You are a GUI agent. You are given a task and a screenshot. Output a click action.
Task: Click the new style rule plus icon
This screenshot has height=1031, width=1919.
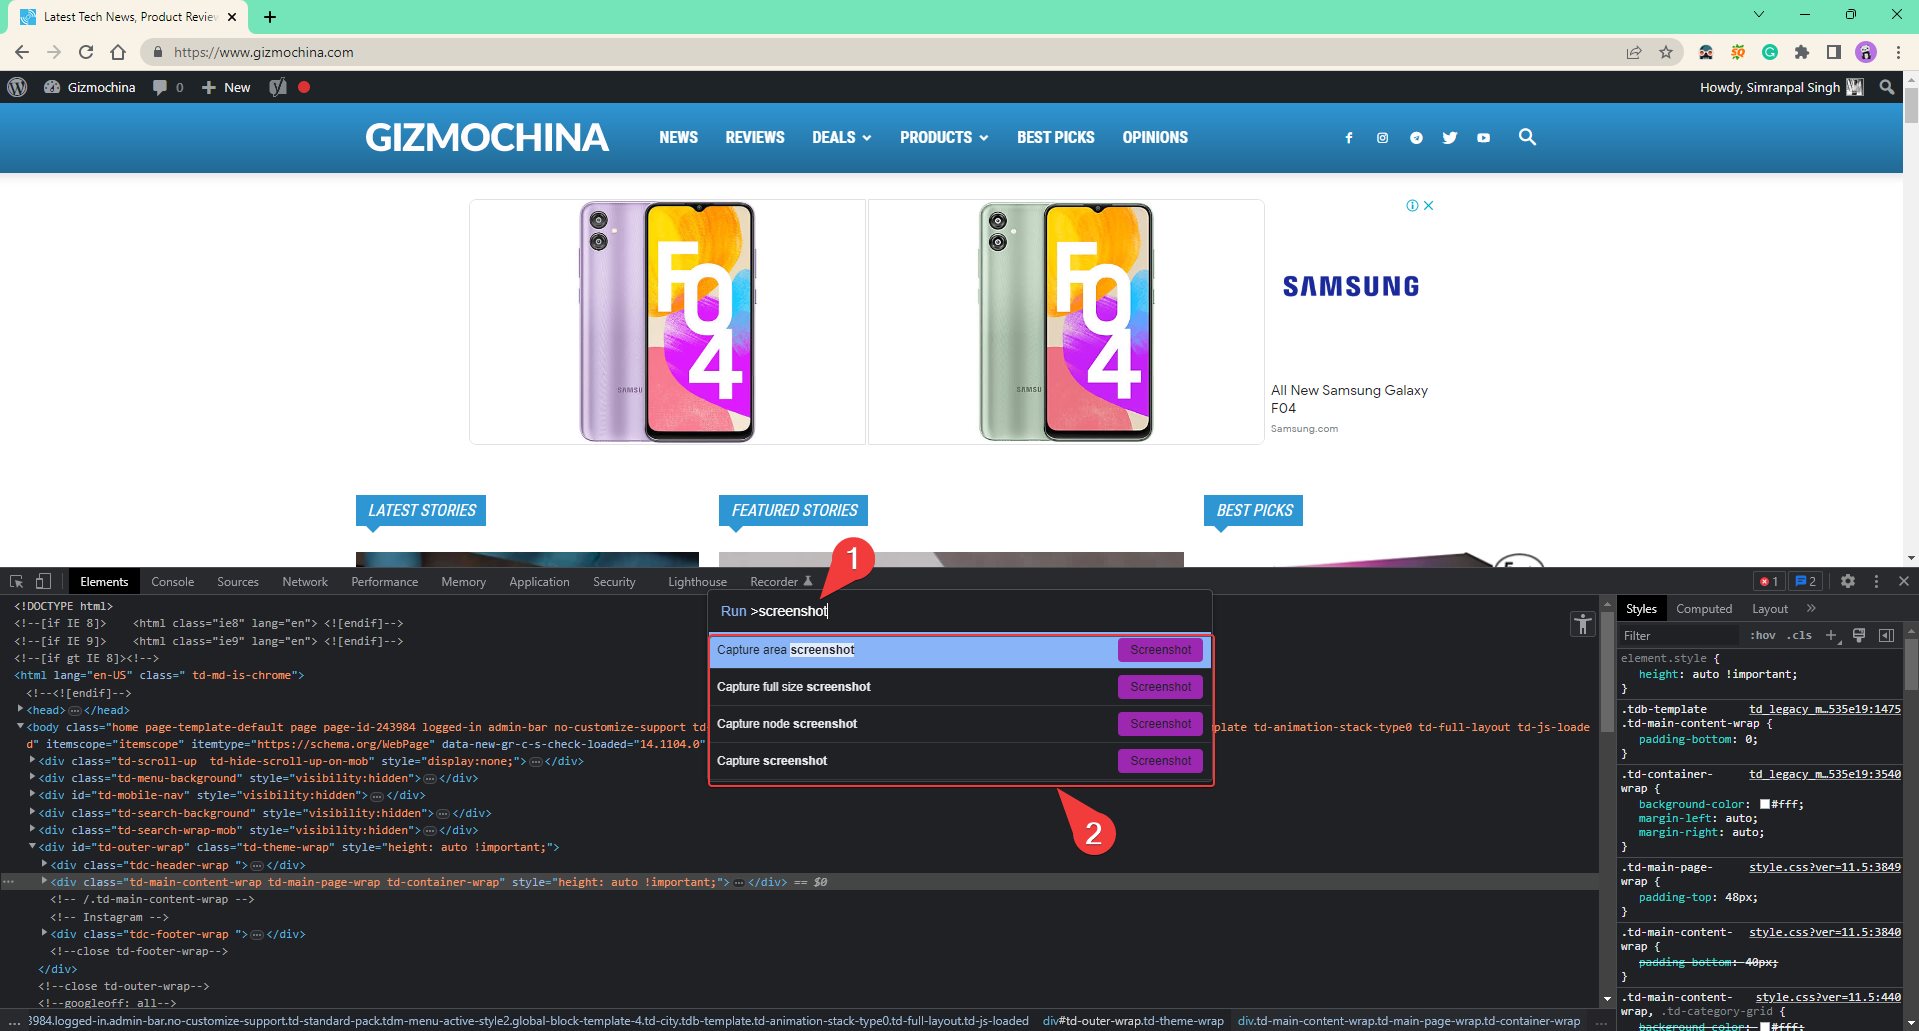click(1831, 636)
